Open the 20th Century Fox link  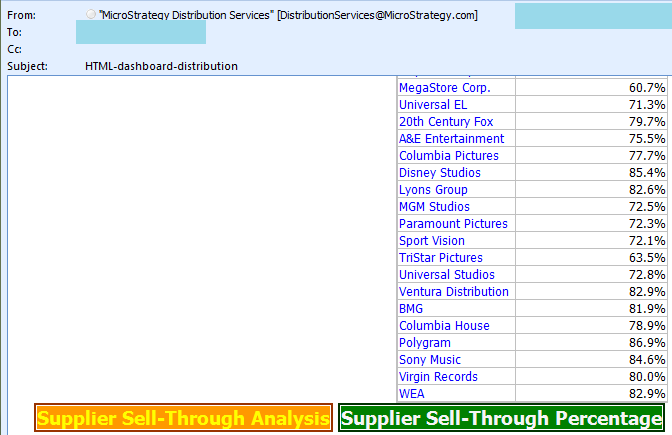tap(446, 122)
